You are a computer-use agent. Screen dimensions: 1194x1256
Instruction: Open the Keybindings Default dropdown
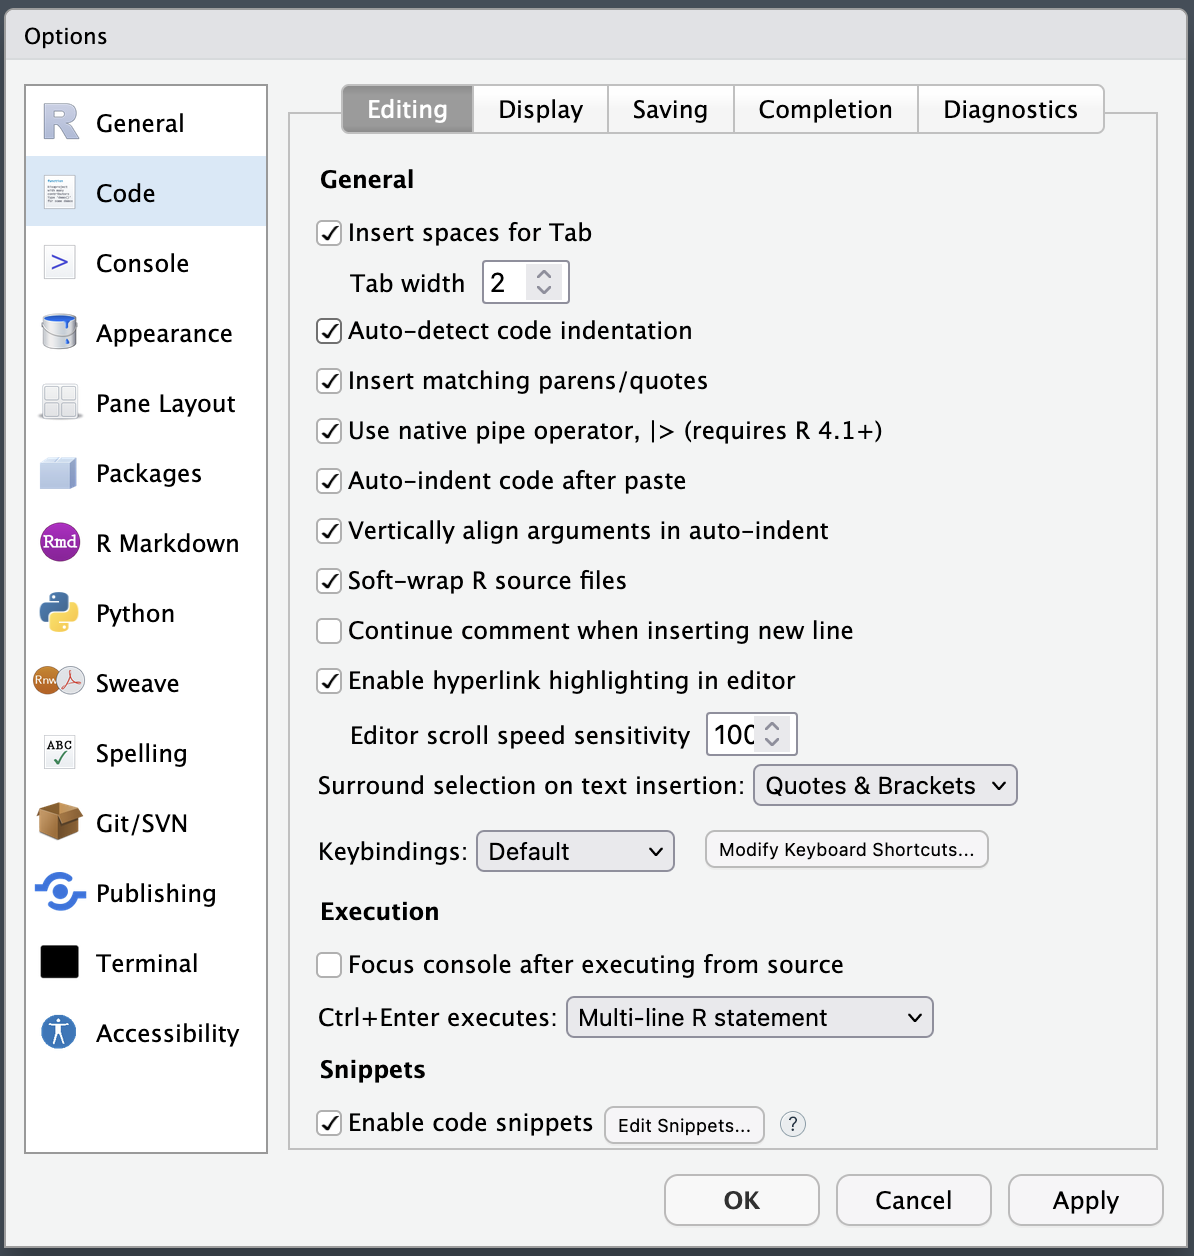pos(575,851)
